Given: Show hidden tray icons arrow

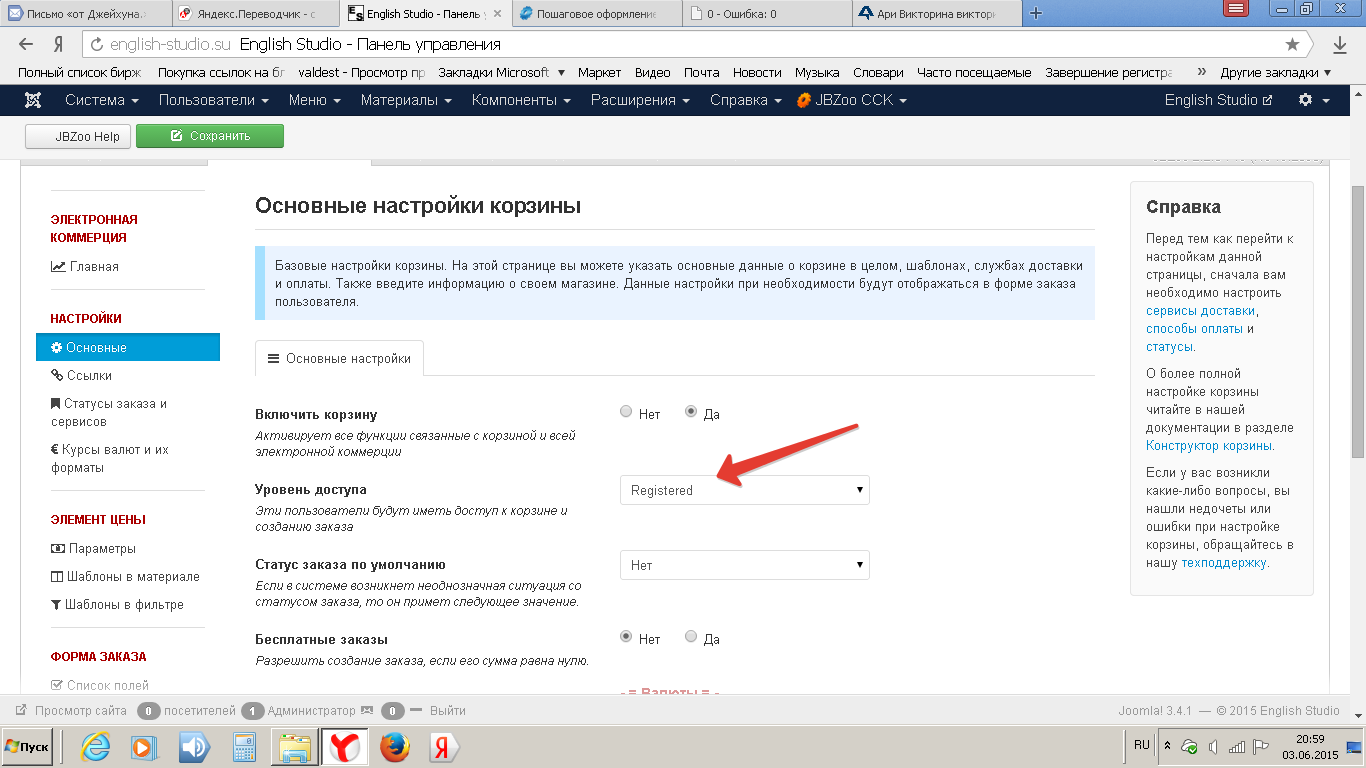Looking at the screenshot, I should click(1167, 746).
